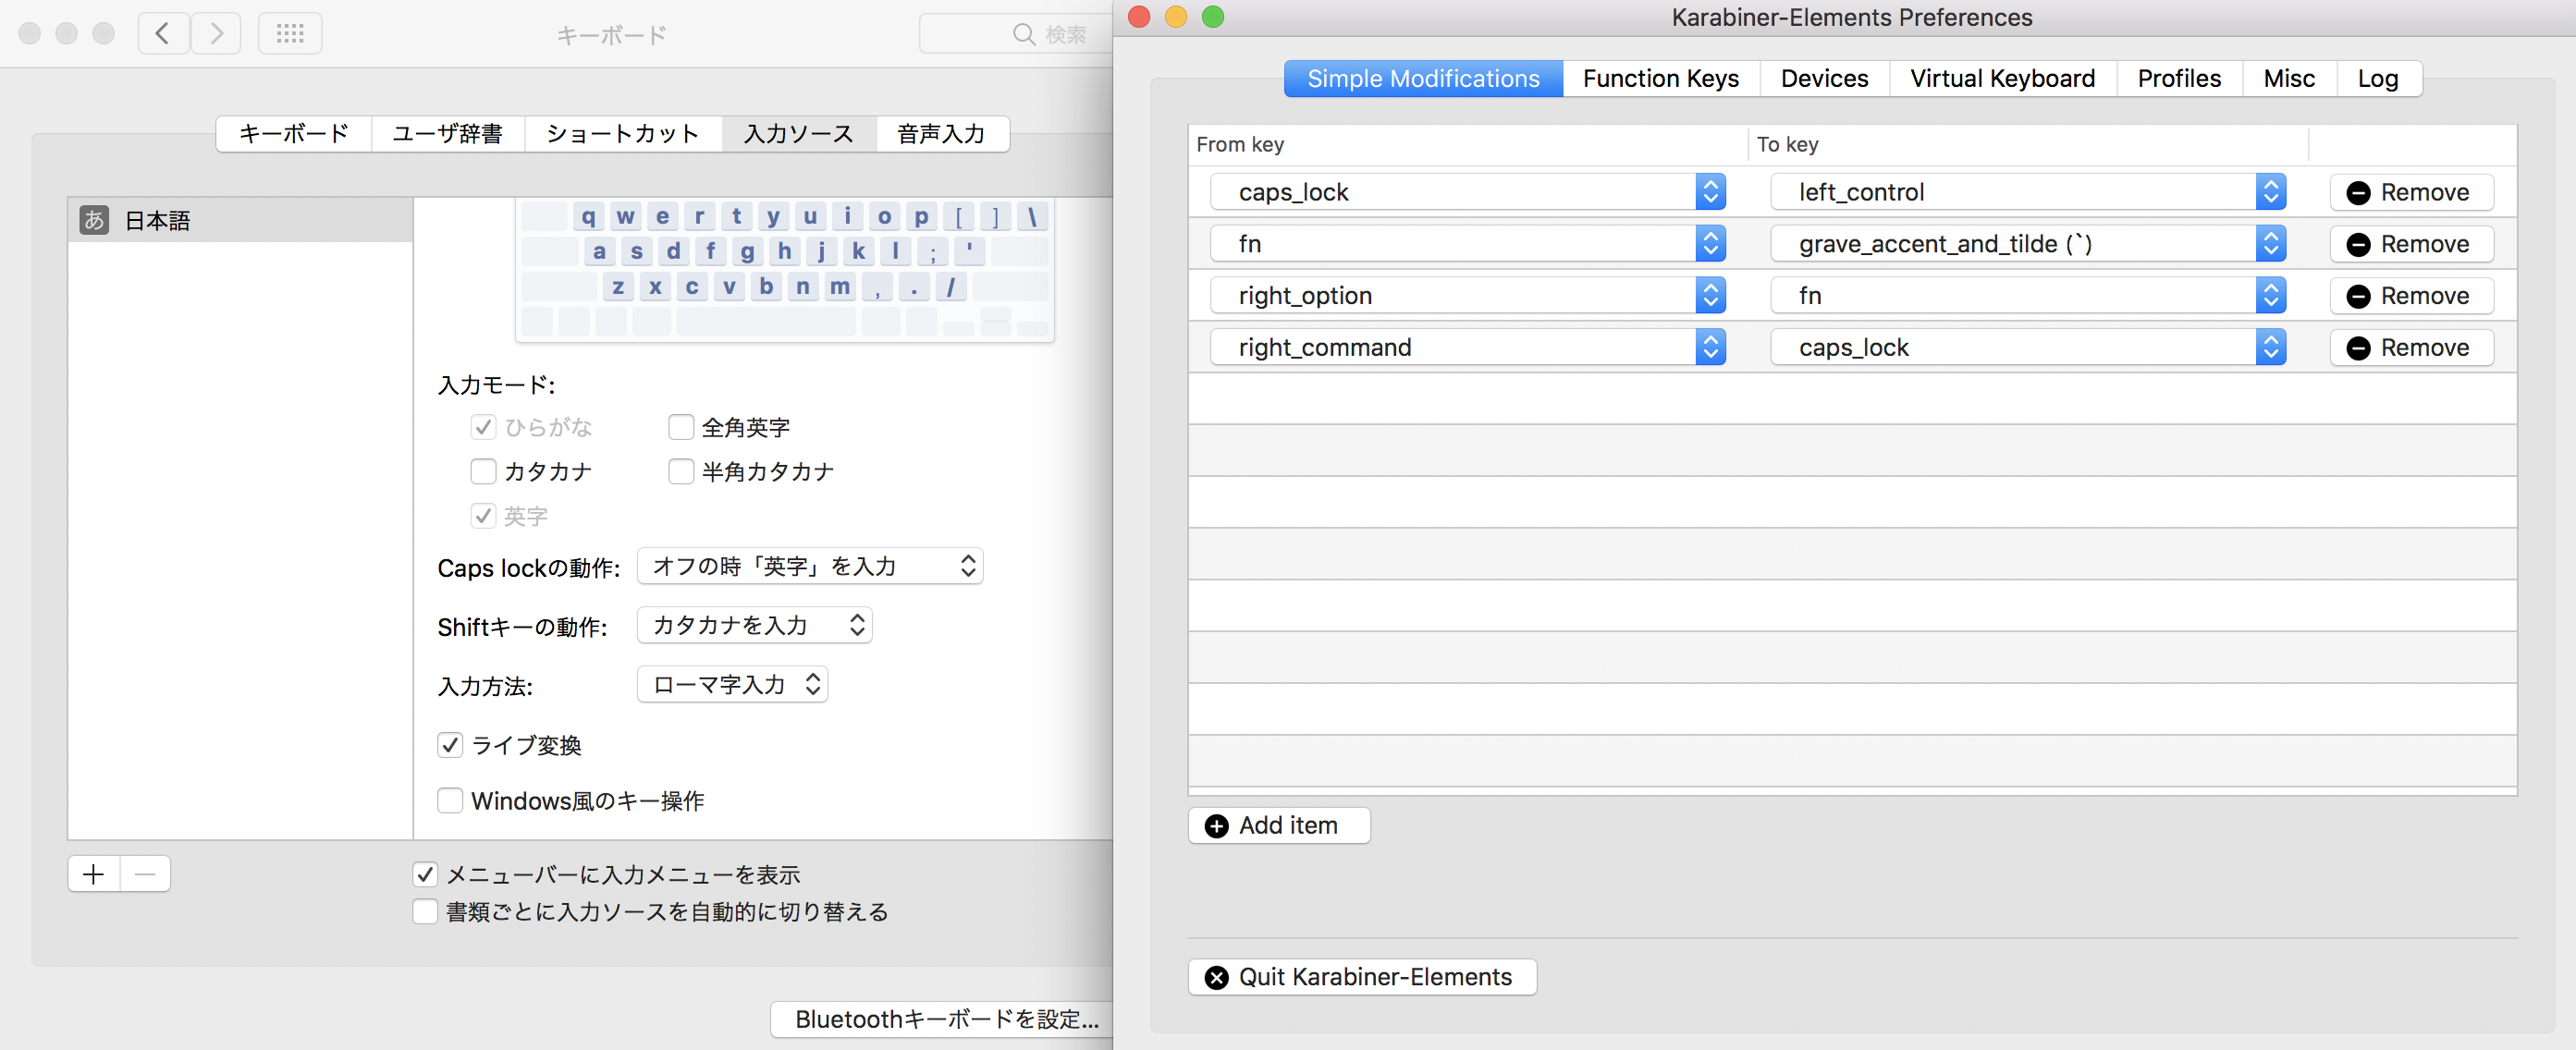Open the 入力方法 dropdown
Image resolution: width=2576 pixels, height=1050 pixels.
pos(732,684)
